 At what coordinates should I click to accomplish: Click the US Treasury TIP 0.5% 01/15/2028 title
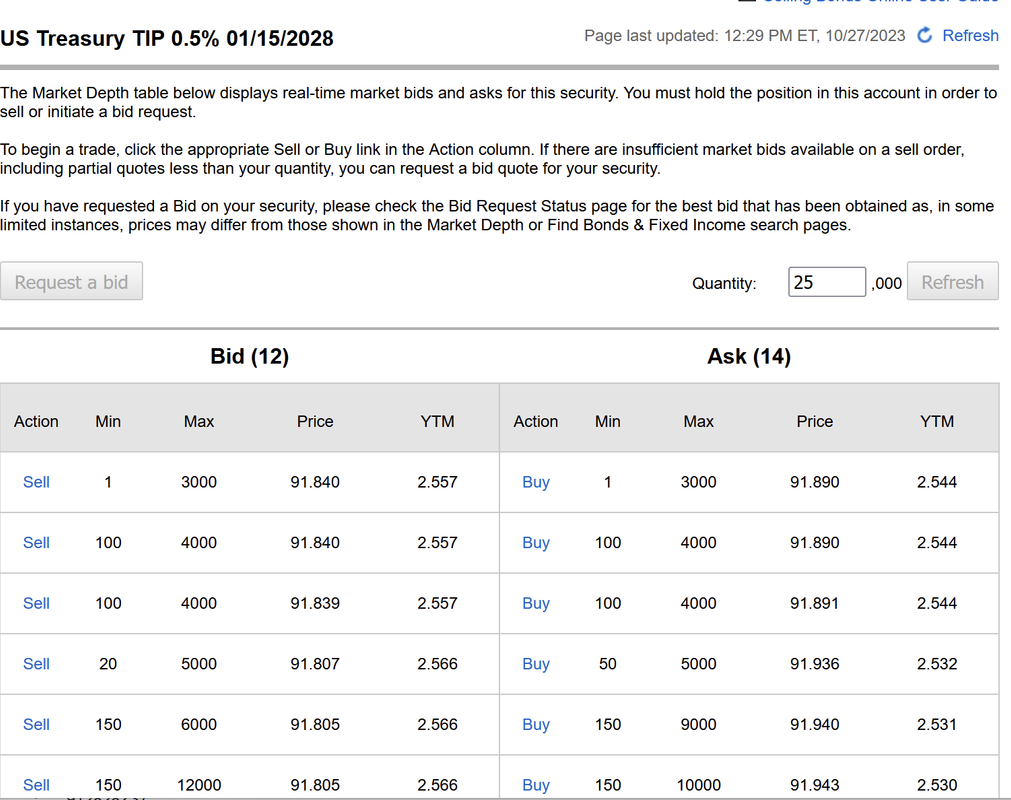(167, 39)
